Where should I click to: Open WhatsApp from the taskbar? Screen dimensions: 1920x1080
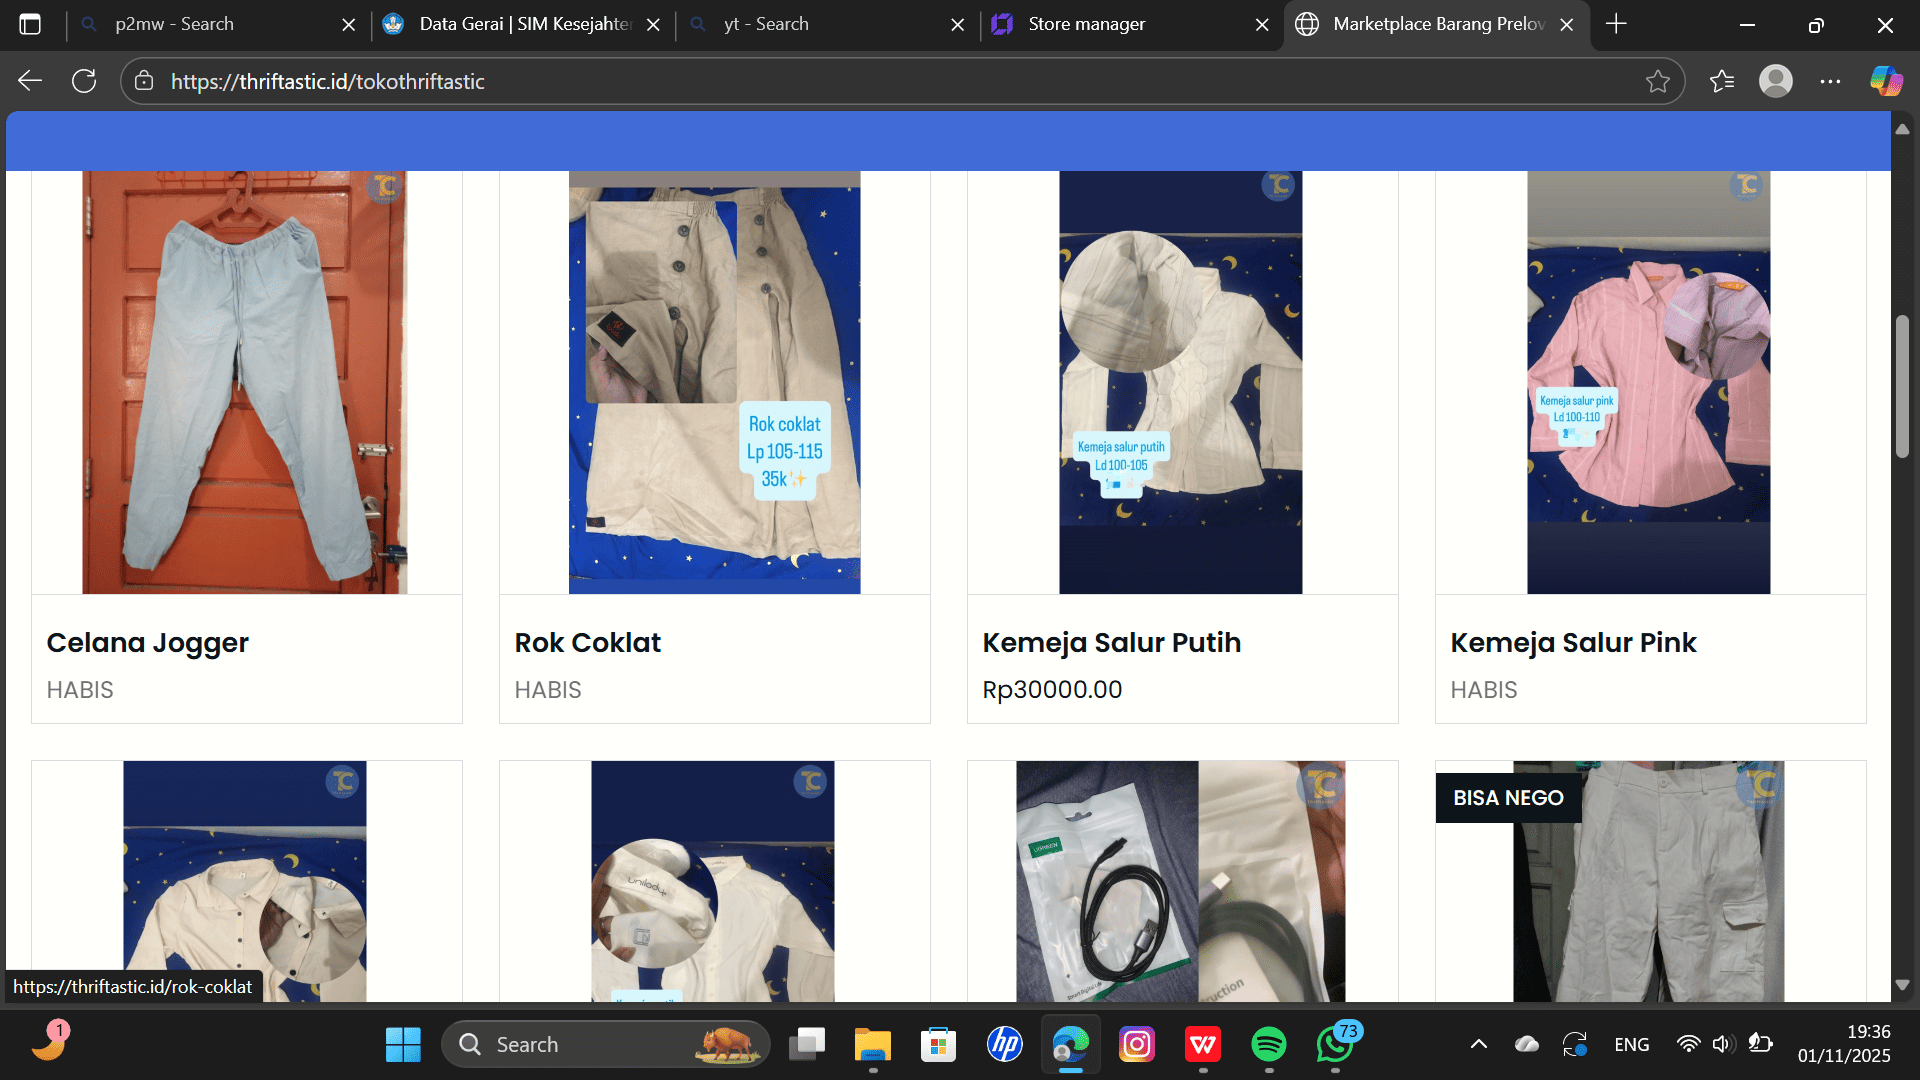tap(1336, 1045)
